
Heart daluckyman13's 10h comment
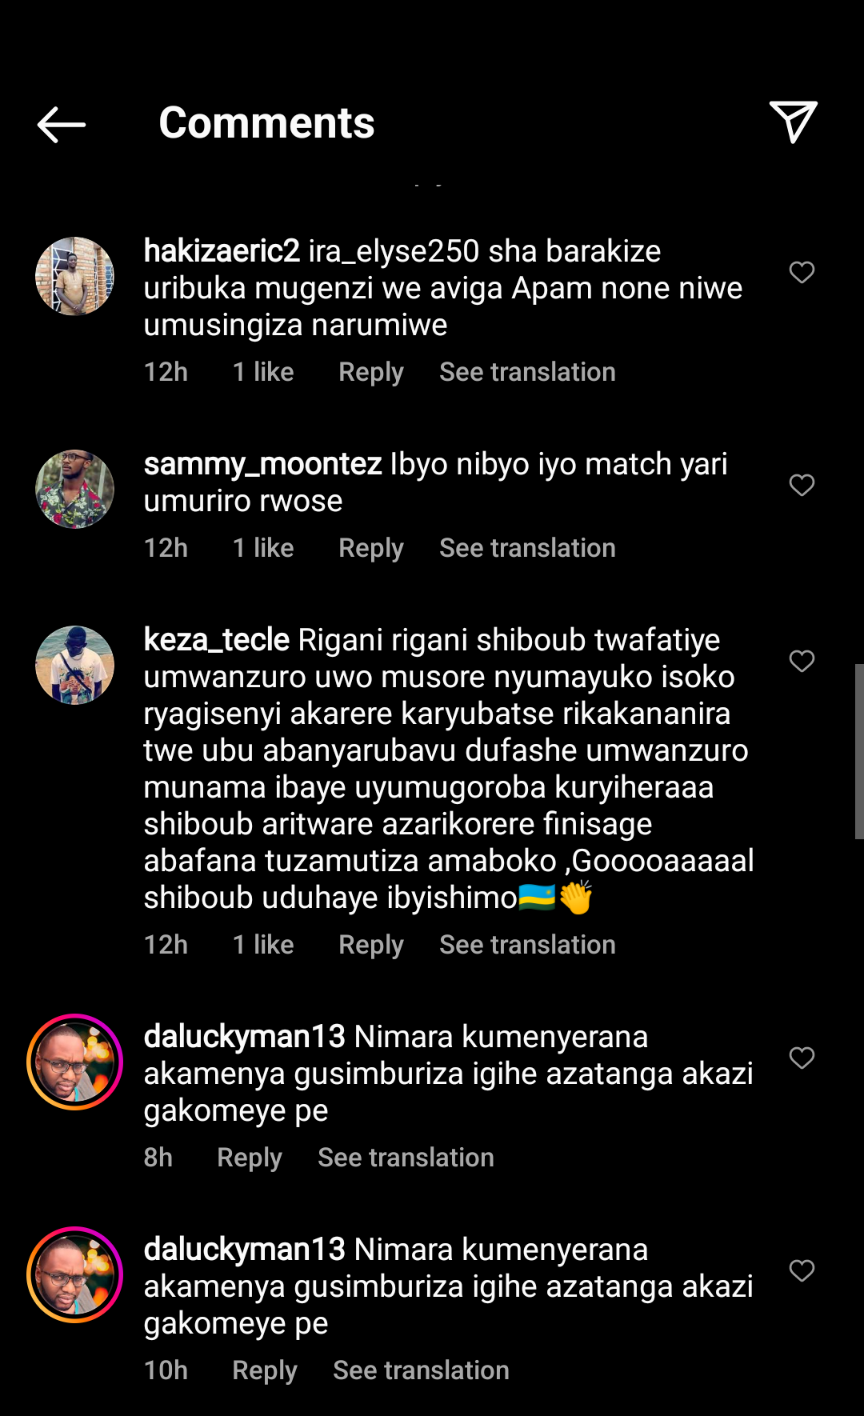point(802,1271)
